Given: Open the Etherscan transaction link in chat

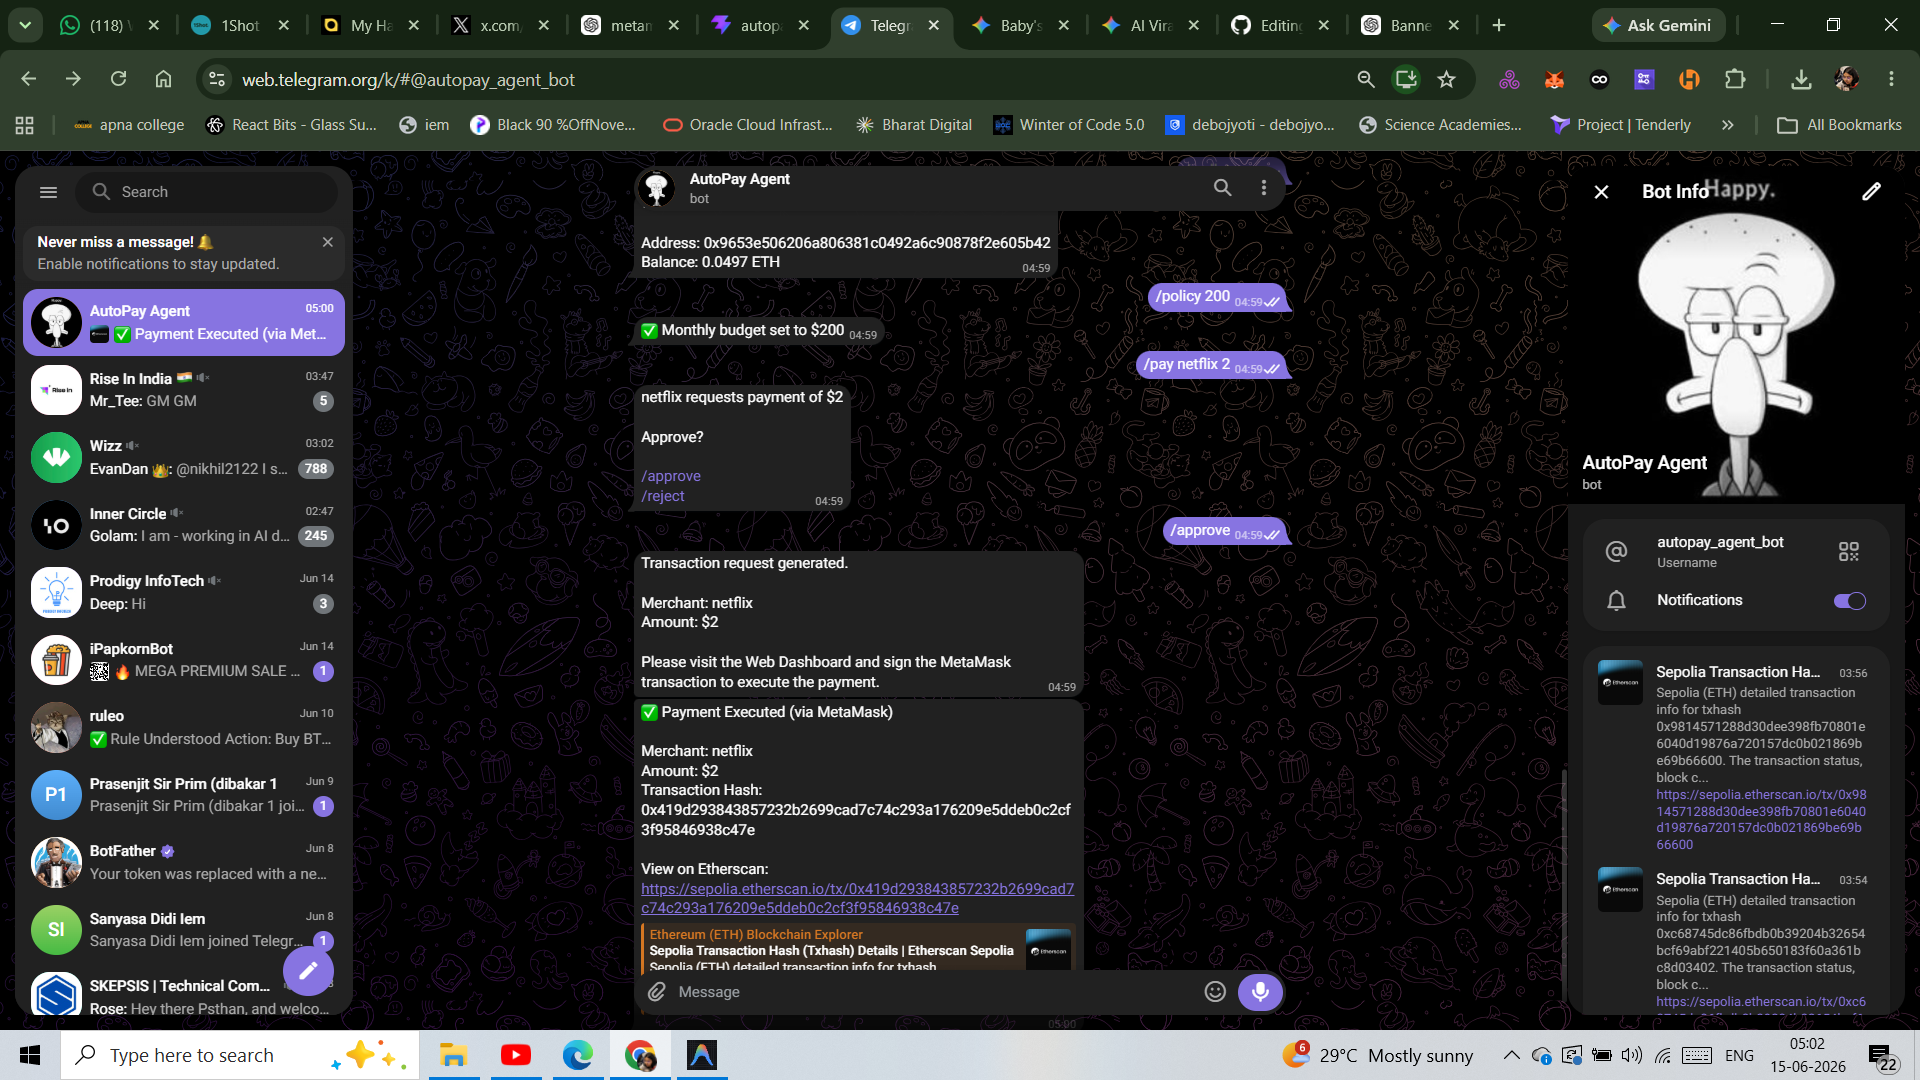Looking at the screenshot, I should click(x=857, y=899).
